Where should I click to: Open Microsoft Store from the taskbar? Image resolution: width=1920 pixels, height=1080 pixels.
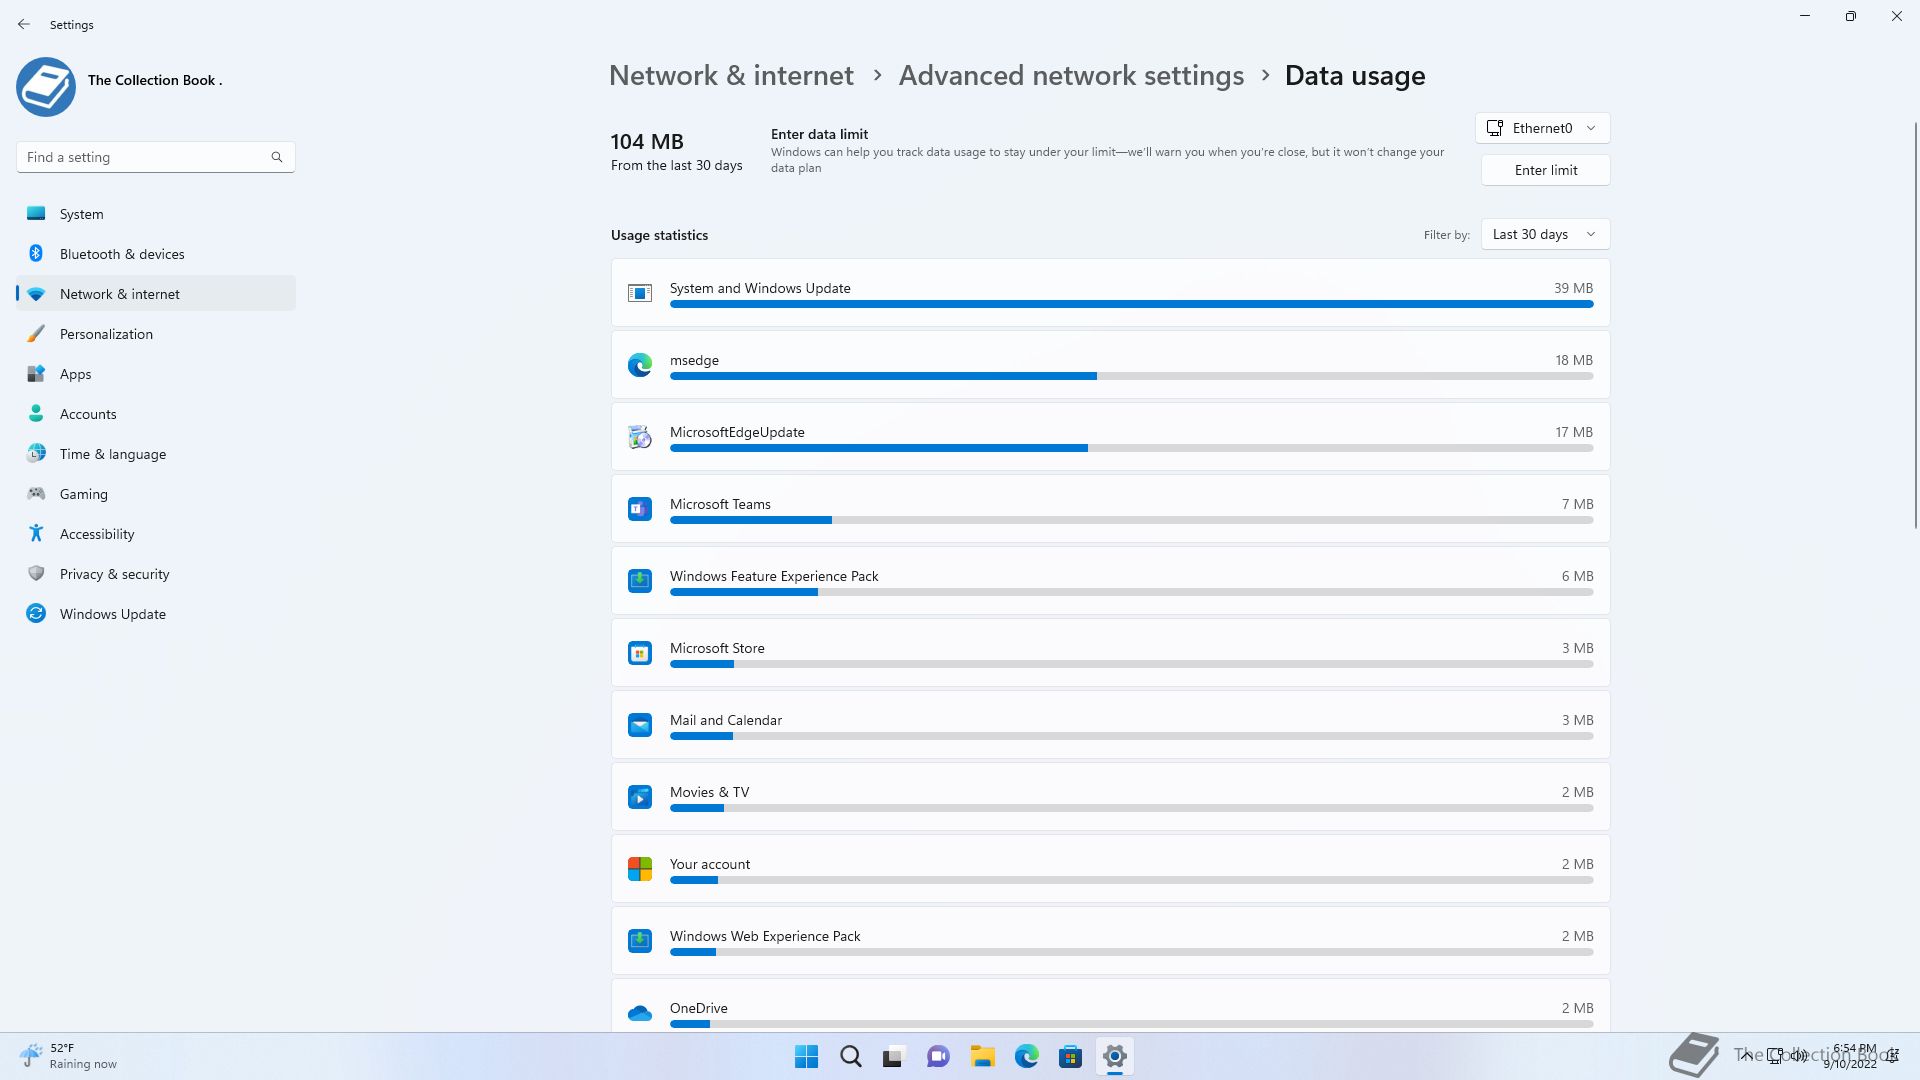point(1070,1056)
